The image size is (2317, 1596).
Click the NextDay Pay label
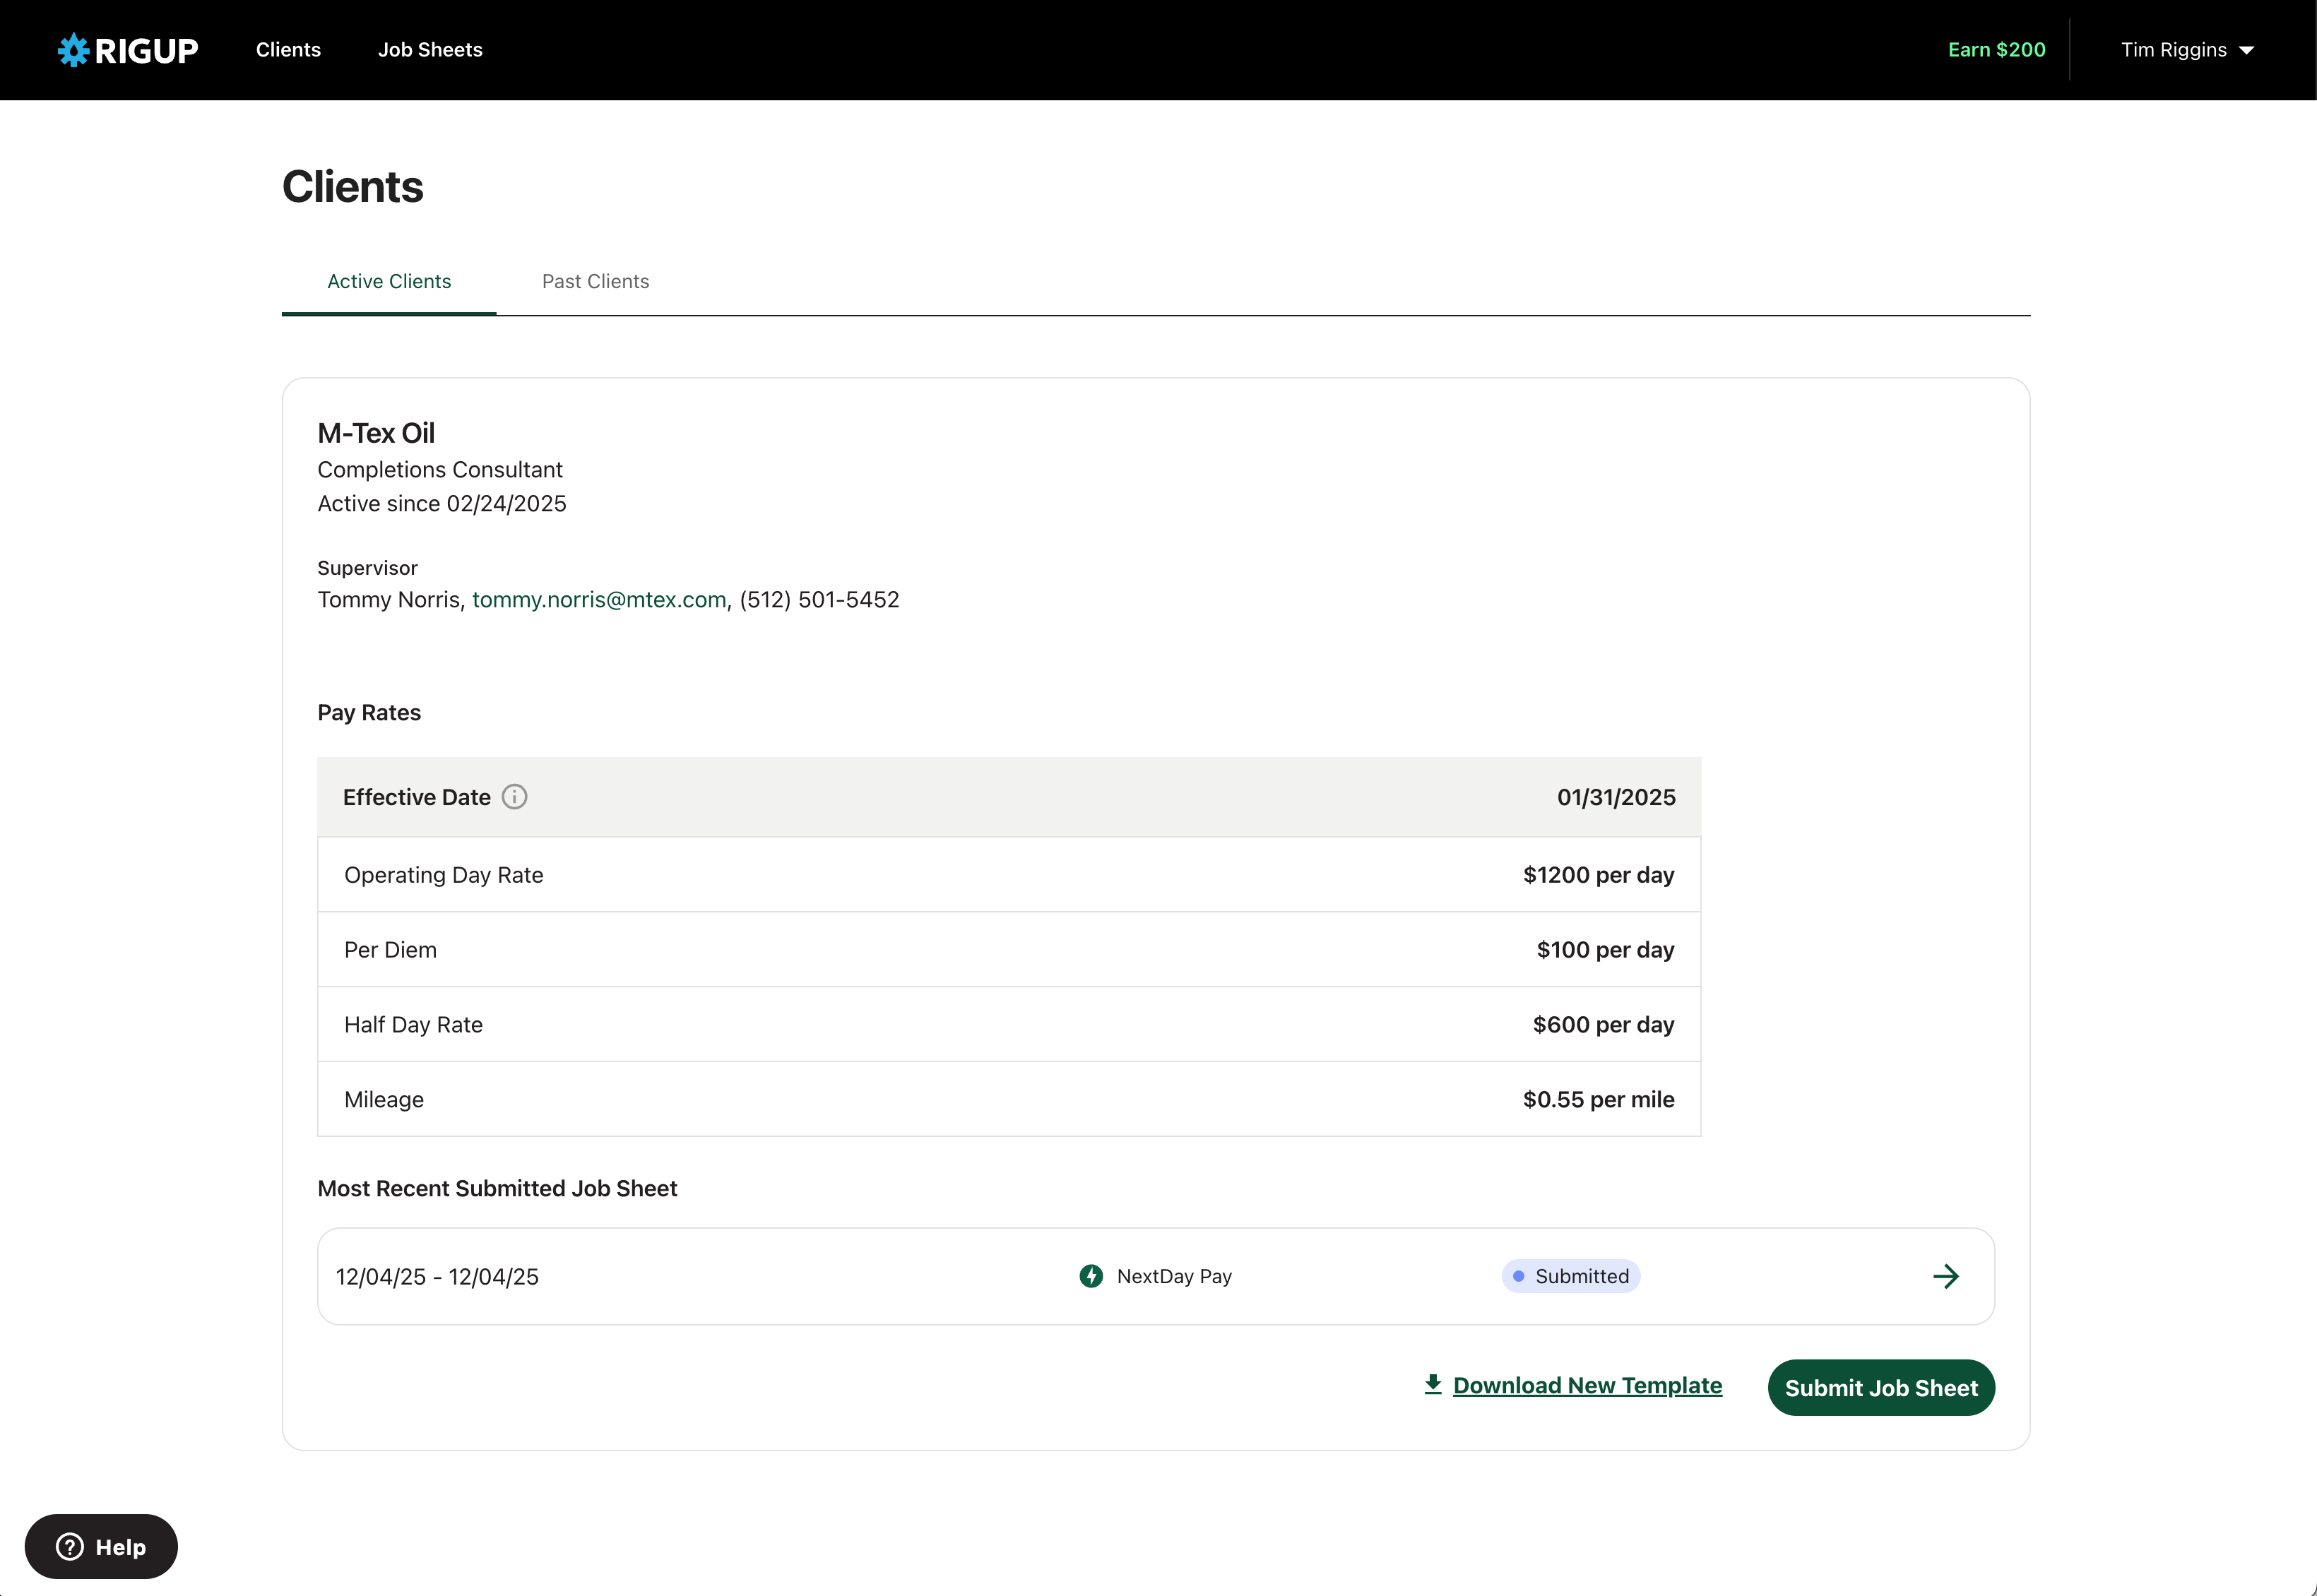pyautogui.click(x=1174, y=1276)
